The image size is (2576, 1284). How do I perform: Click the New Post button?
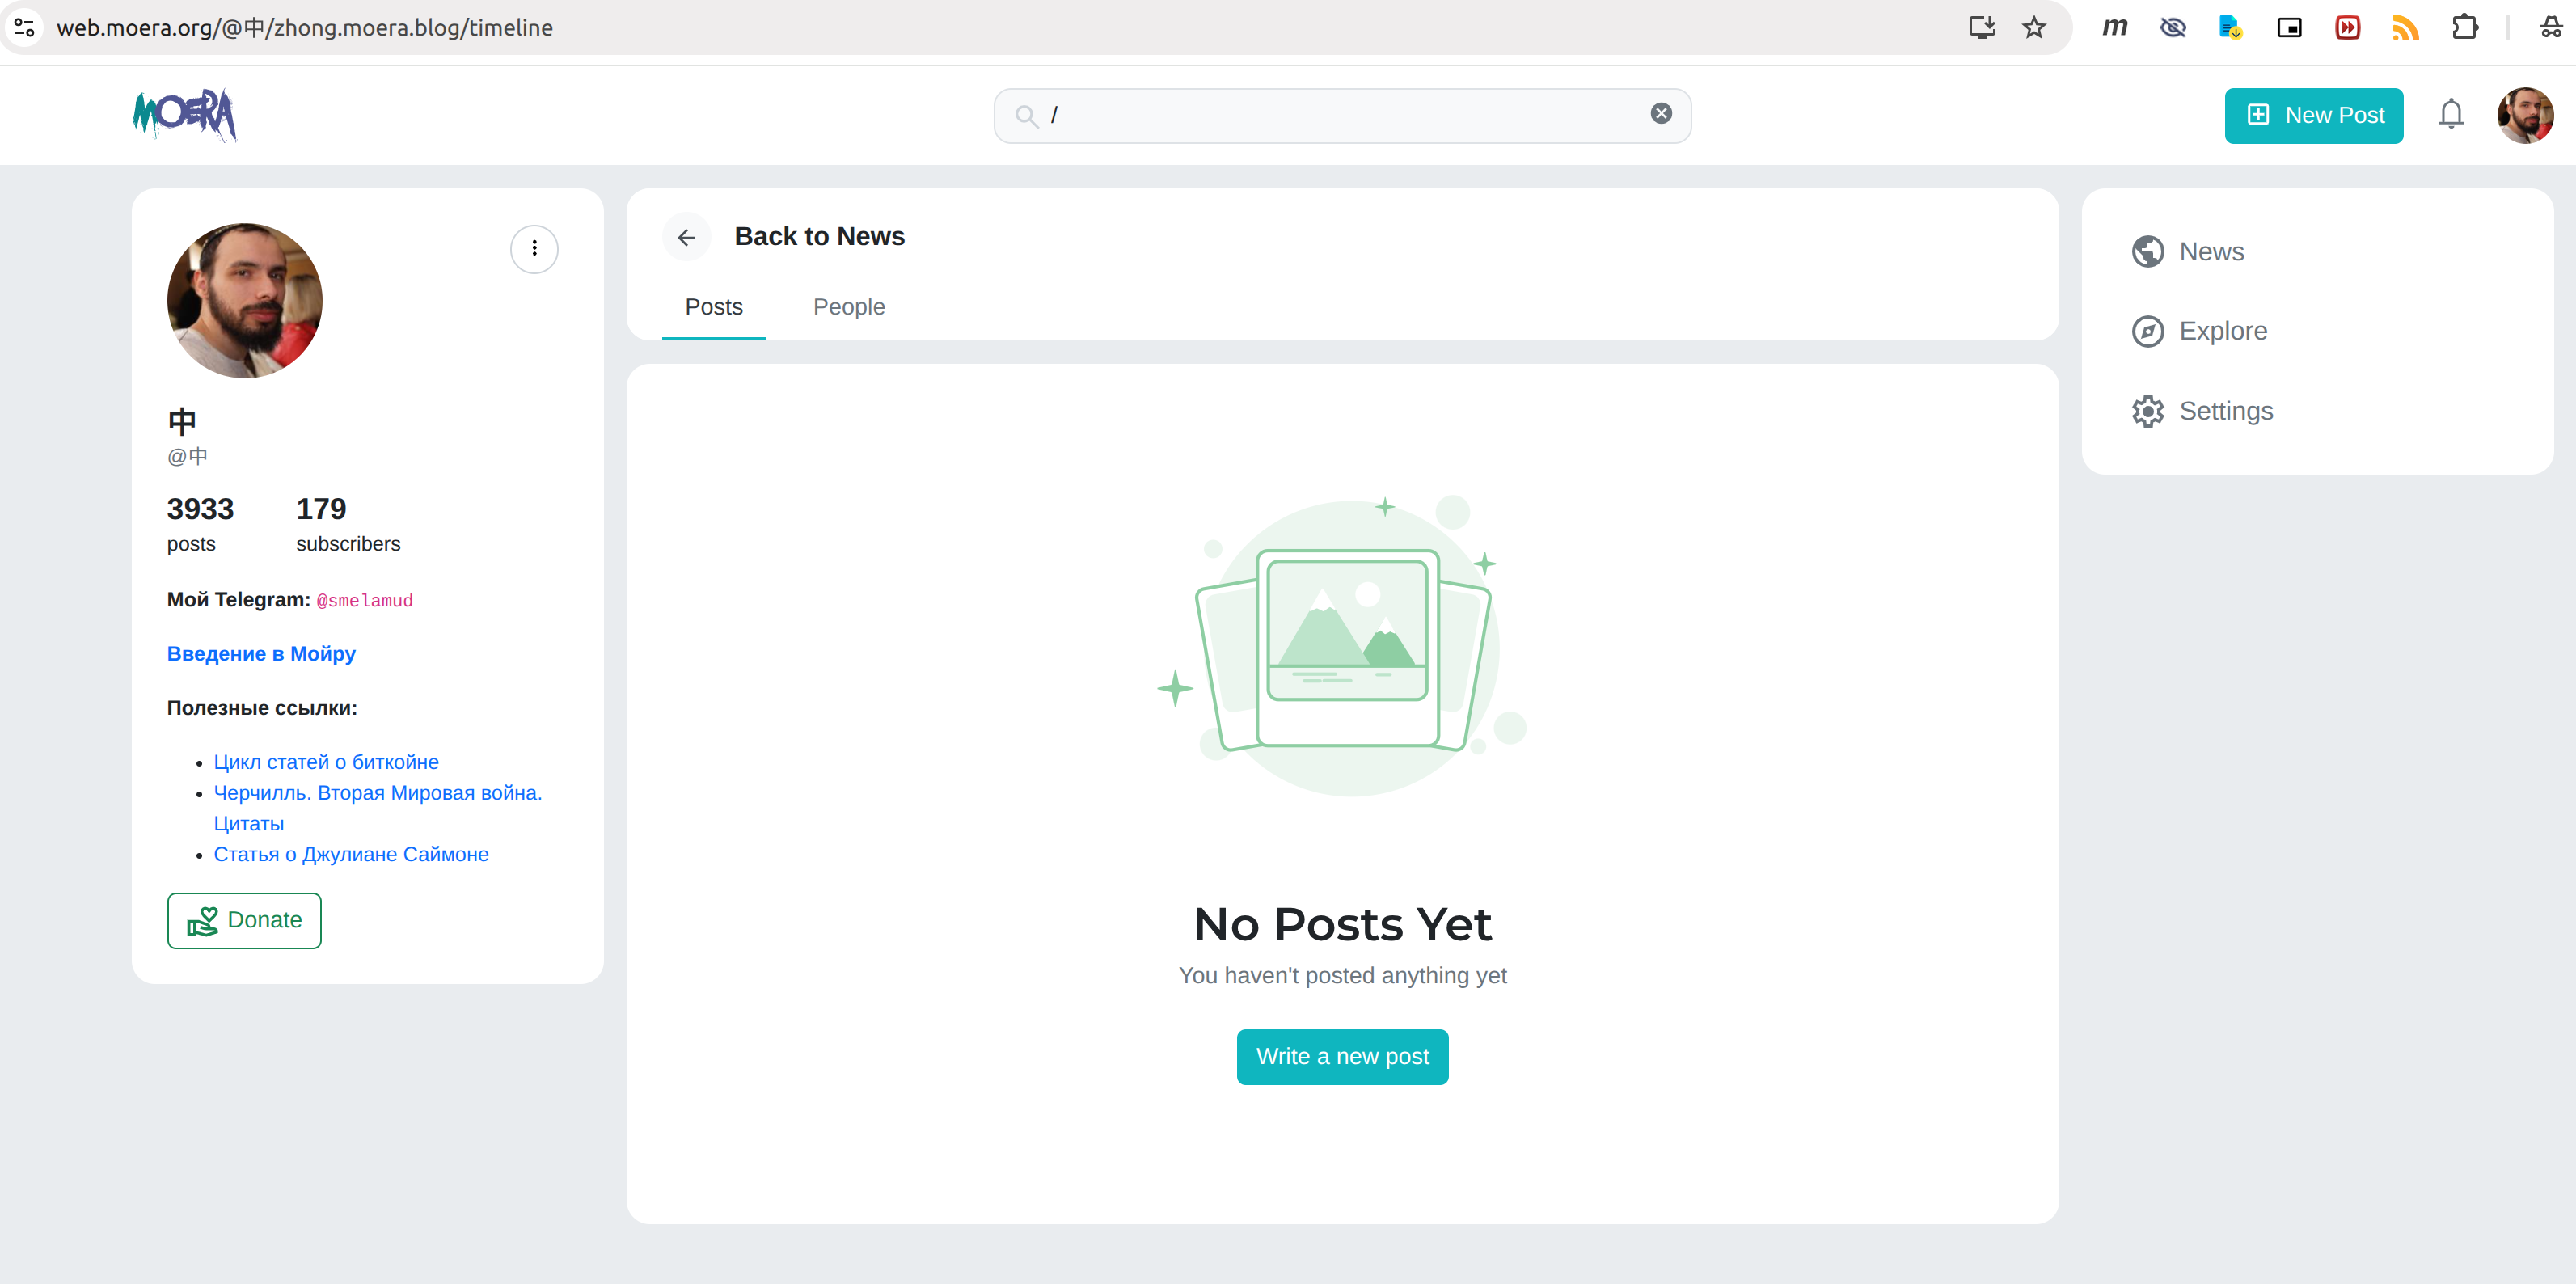pos(2313,115)
